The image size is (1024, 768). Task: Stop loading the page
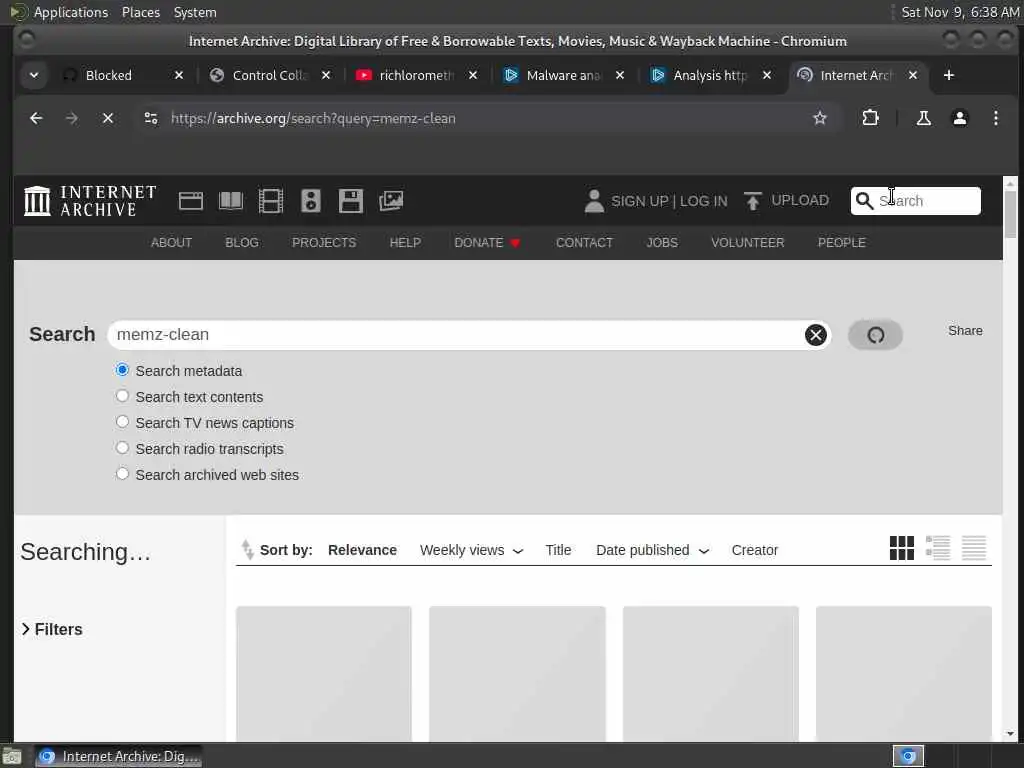coord(108,118)
